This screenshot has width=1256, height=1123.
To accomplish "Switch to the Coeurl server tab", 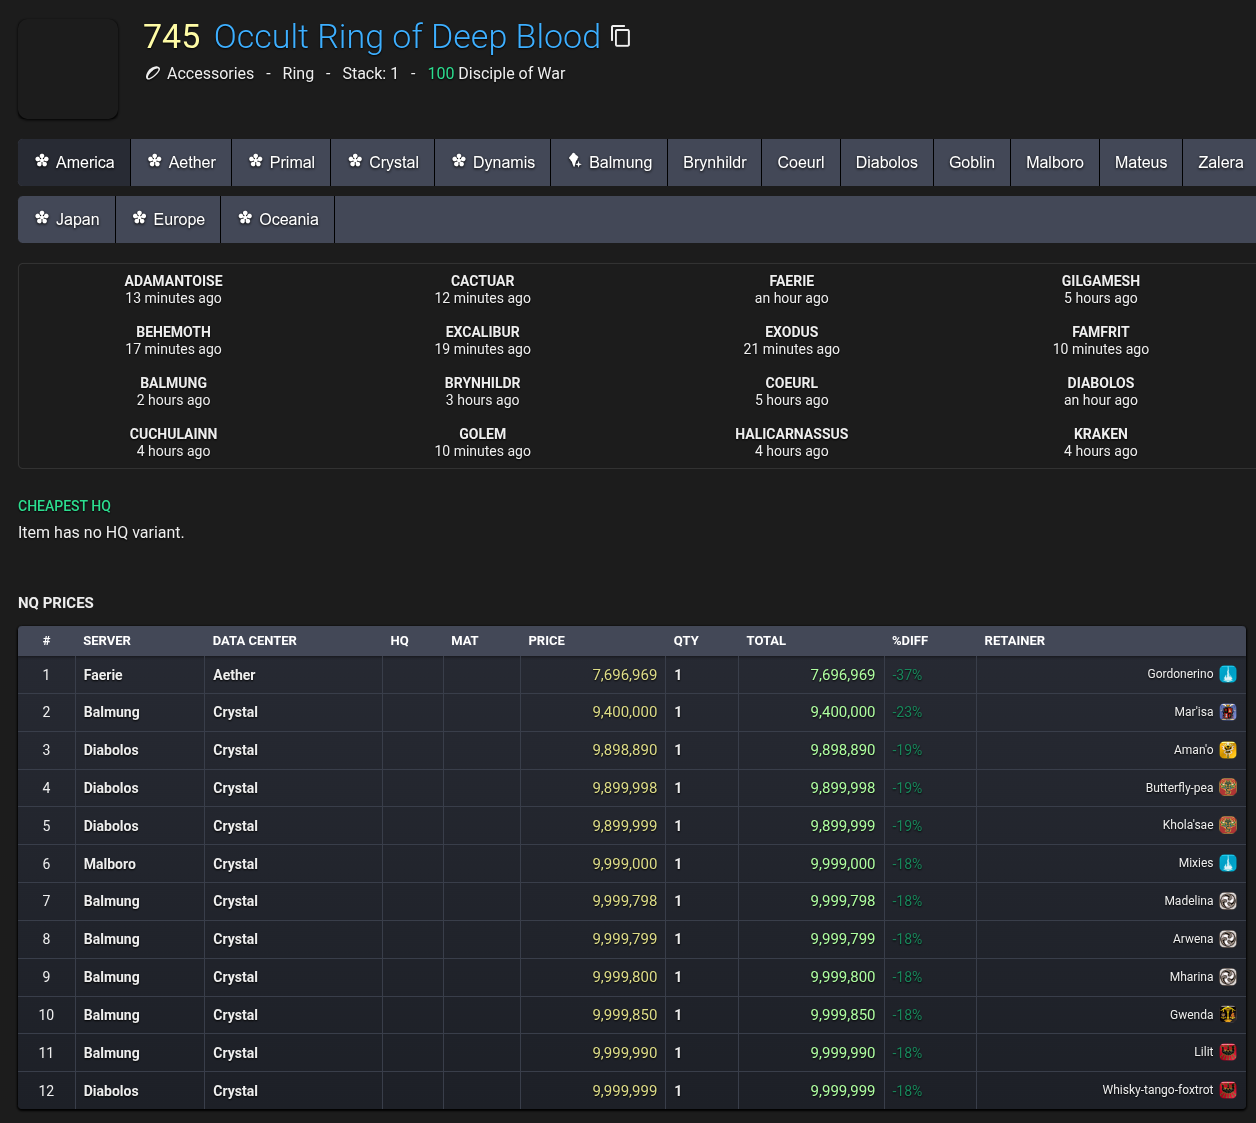I will (x=801, y=162).
